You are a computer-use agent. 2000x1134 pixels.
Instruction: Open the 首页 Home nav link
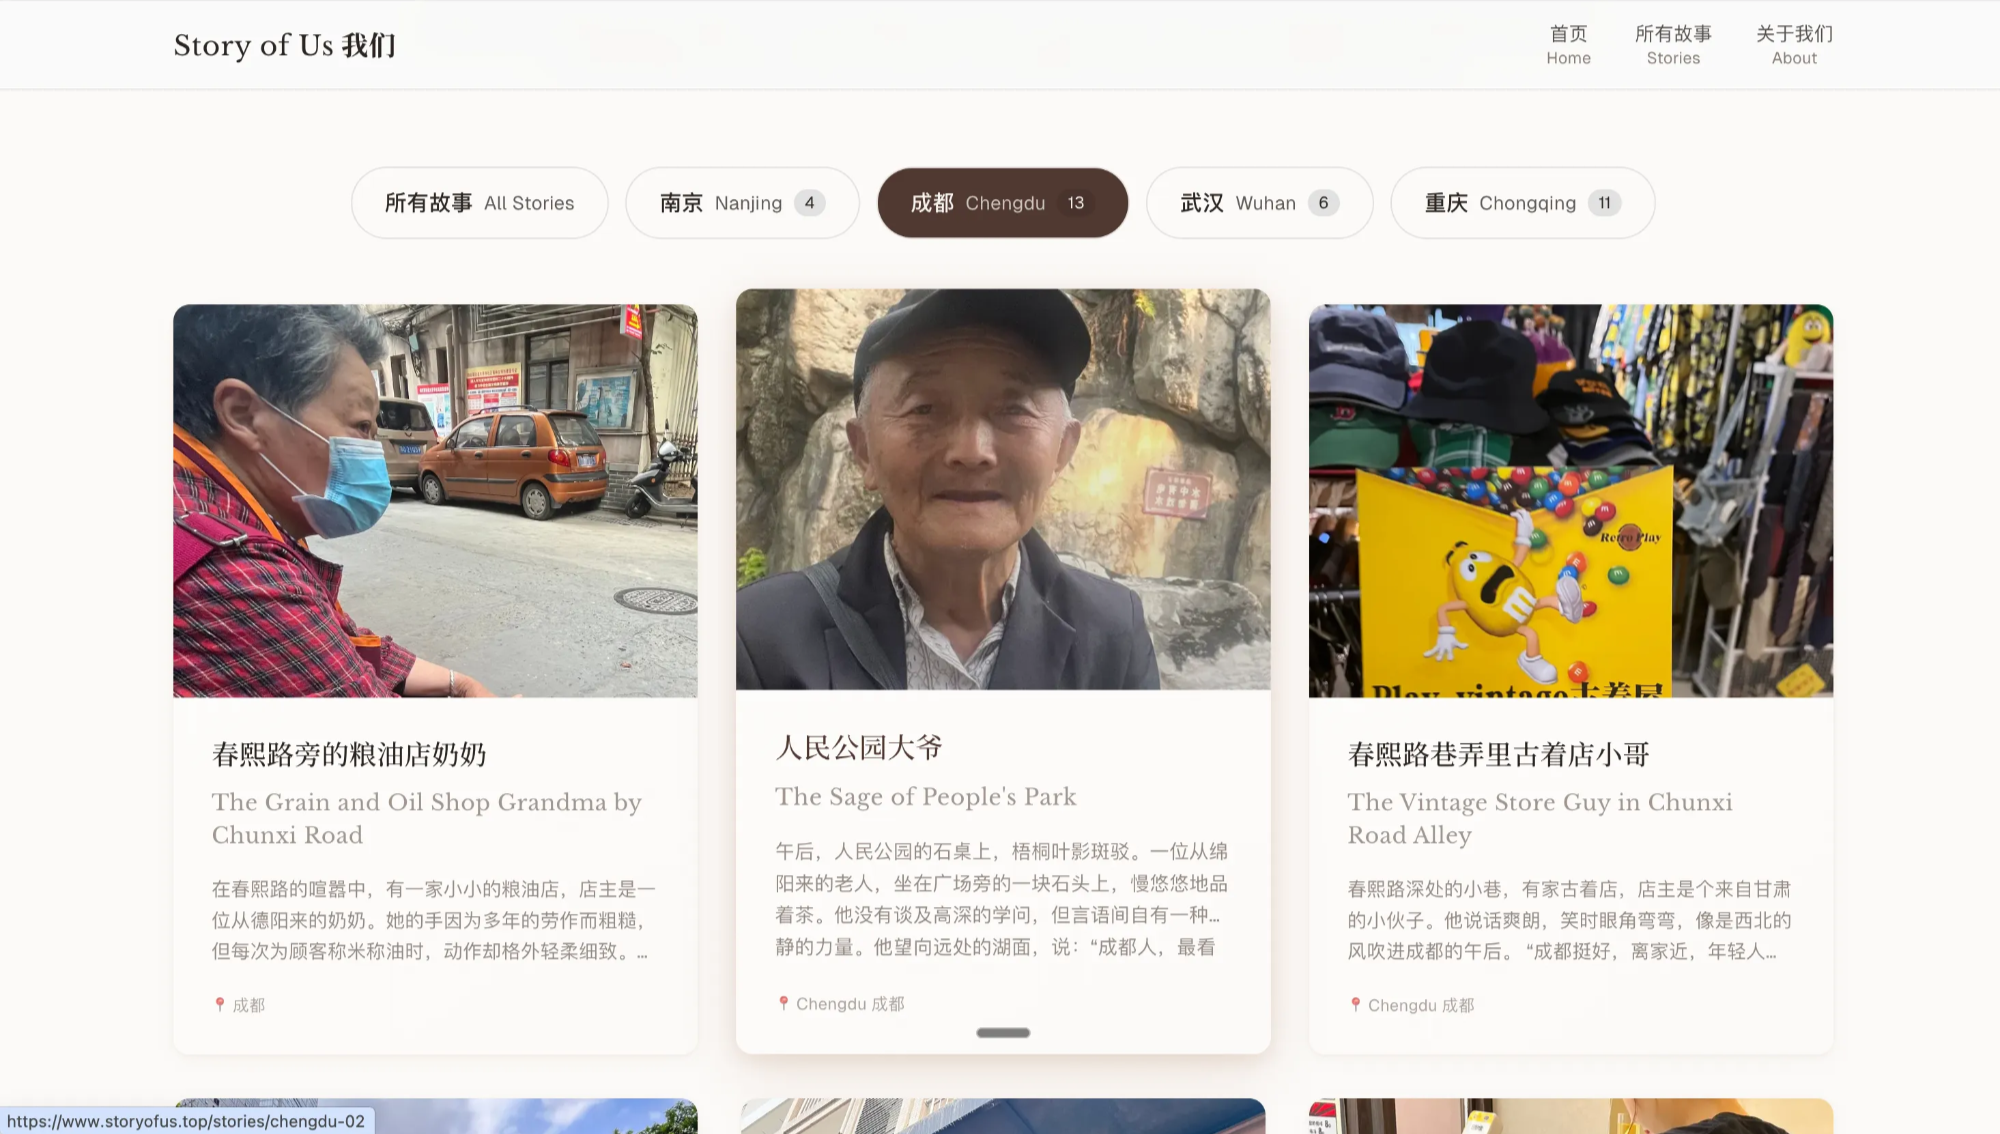(1568, 45)
